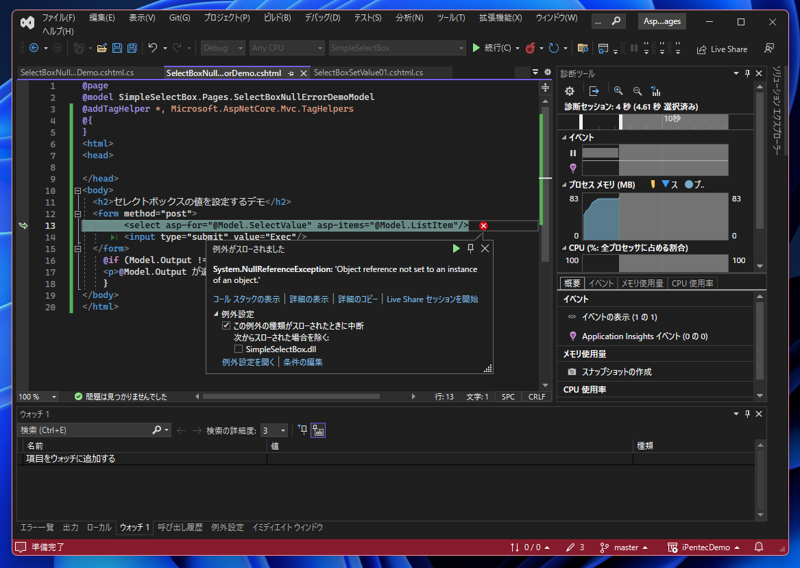
Task: Toggle break when this exception type is thrown
Action: coord(226,326)
